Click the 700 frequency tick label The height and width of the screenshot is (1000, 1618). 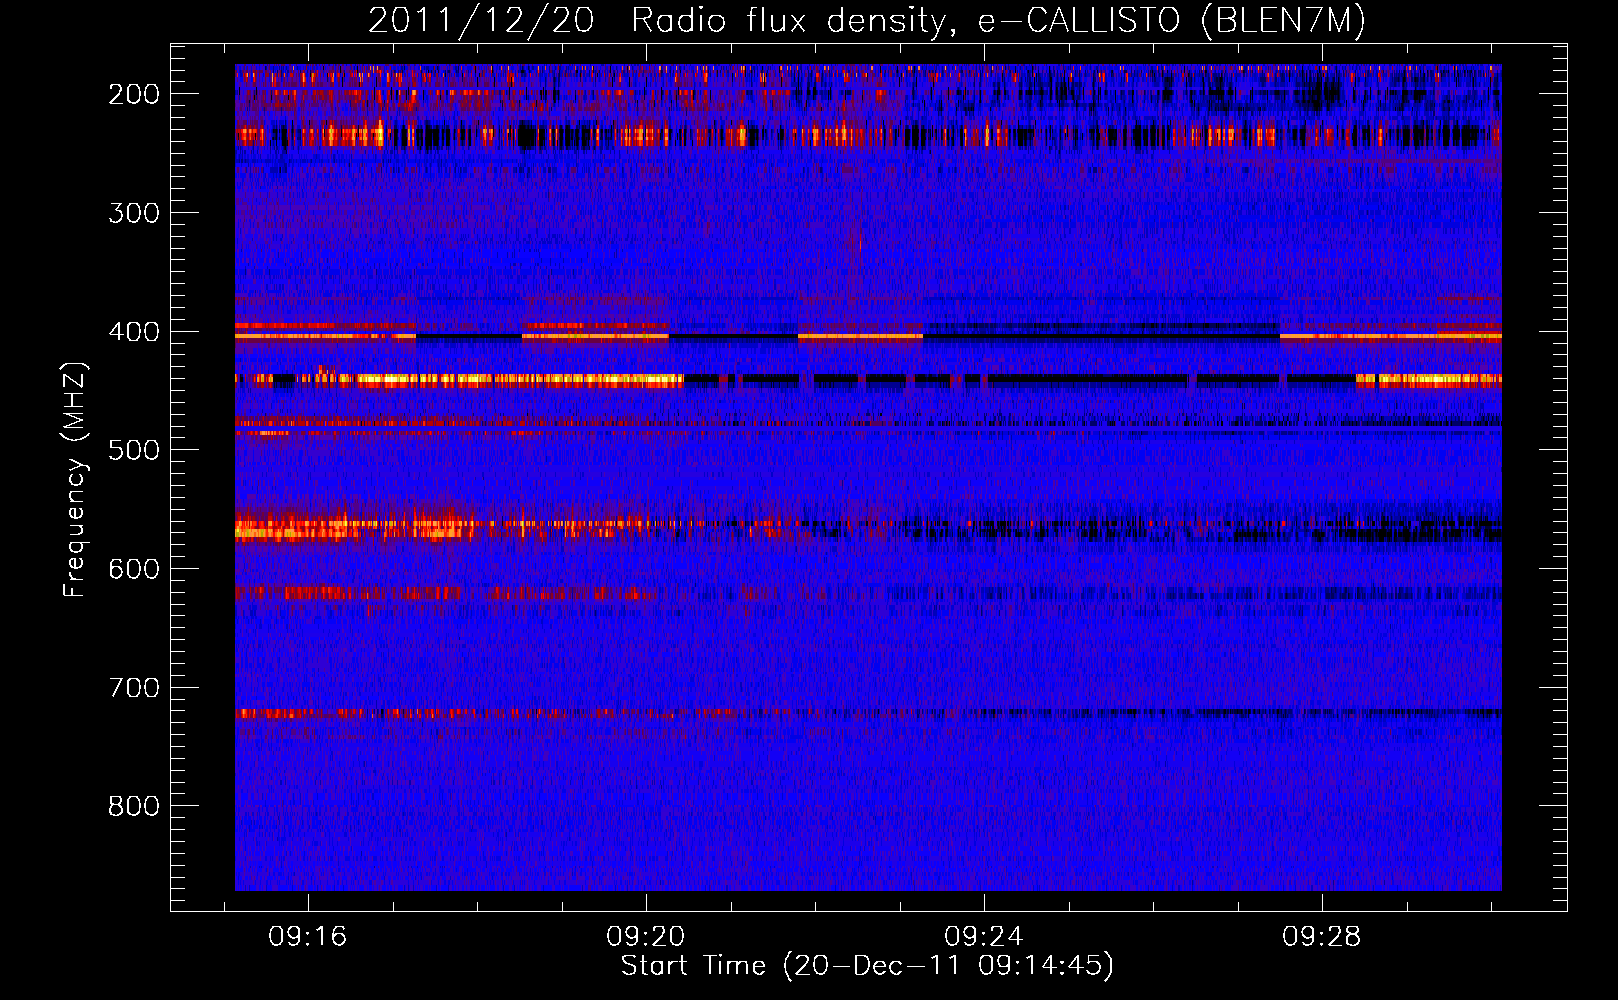click(x=134, y=688)
